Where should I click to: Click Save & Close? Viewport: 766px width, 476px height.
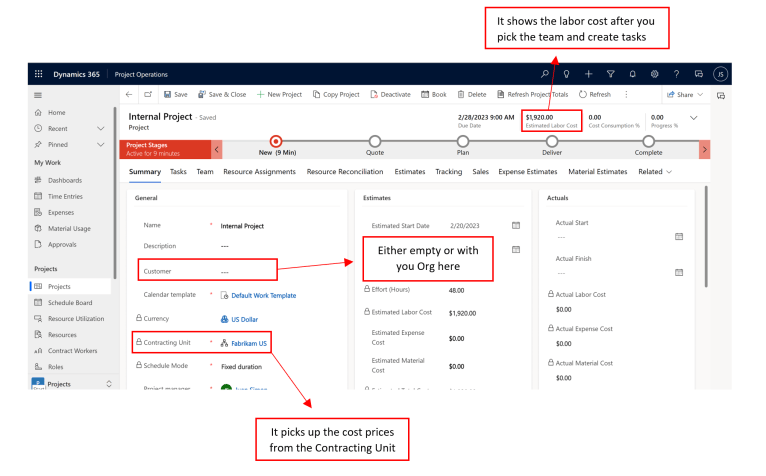222,95
